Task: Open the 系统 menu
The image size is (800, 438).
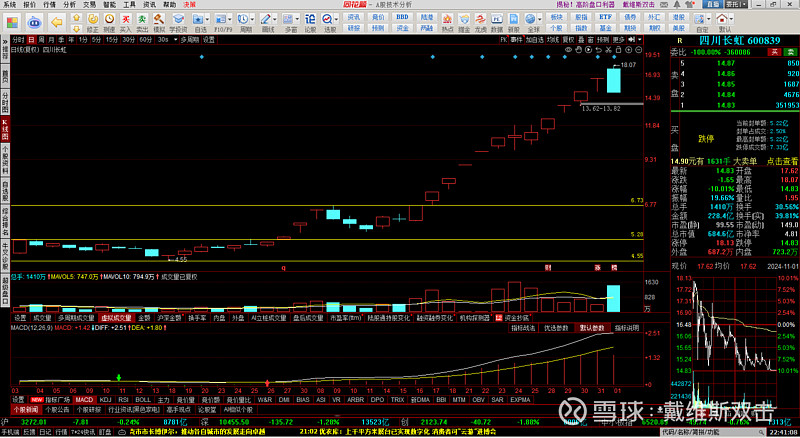Action: pos(9,4)
